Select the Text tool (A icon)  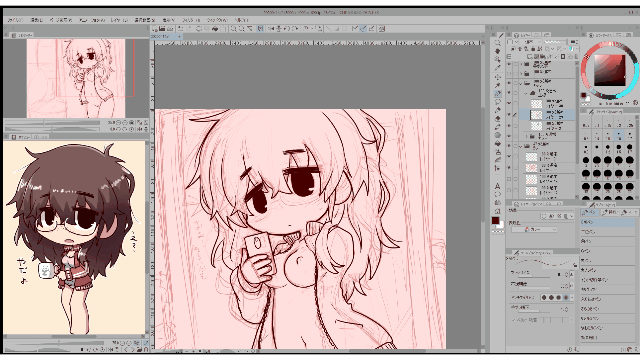498,186
